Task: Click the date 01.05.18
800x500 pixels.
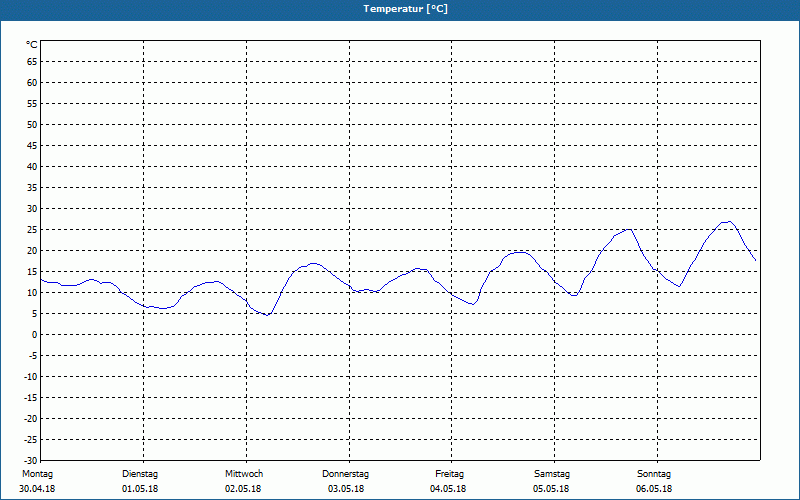Action: point(140,489)
